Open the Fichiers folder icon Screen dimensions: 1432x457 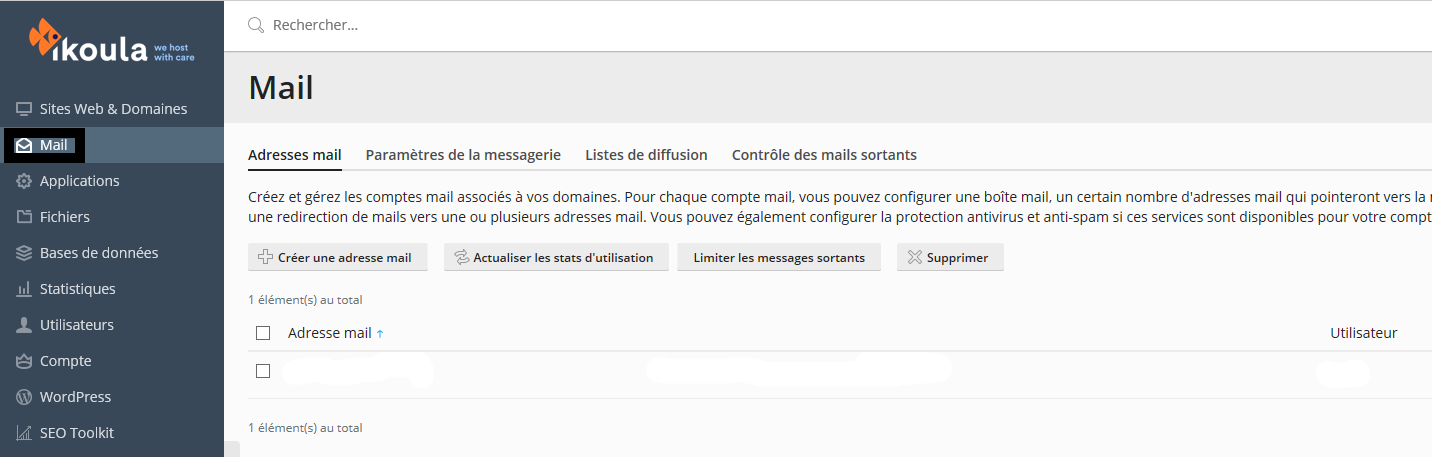[24, 217]
